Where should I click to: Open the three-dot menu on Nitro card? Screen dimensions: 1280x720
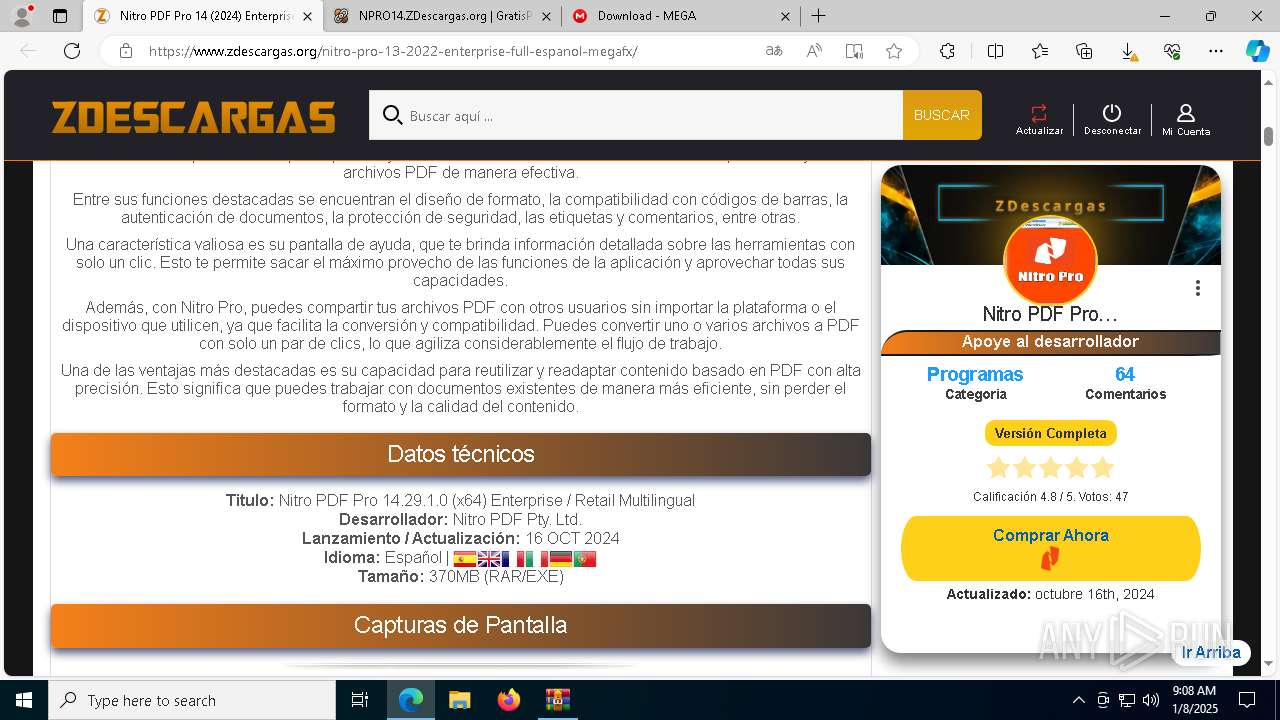coord(1197,288)
